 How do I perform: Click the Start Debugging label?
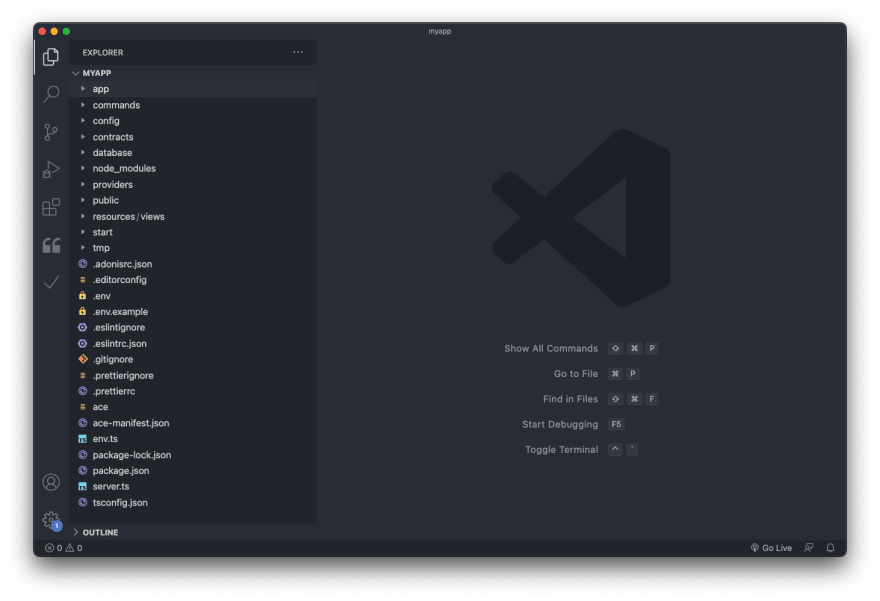point(560,424)
